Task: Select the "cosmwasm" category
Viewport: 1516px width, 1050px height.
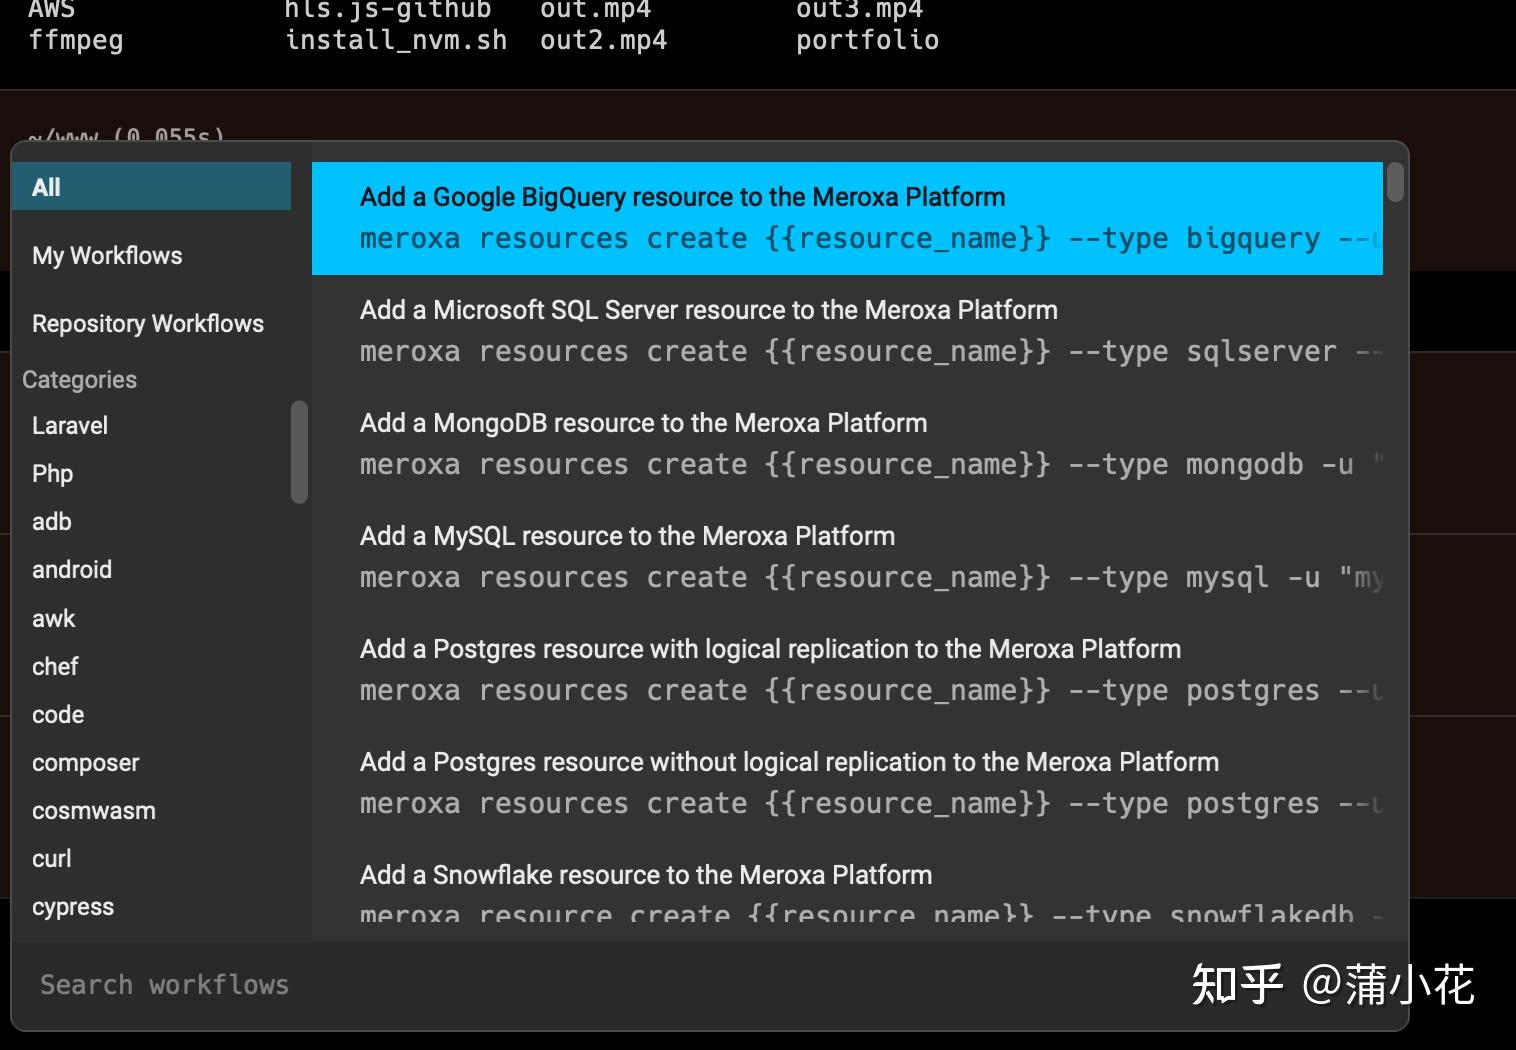Action: click(93, 810)
